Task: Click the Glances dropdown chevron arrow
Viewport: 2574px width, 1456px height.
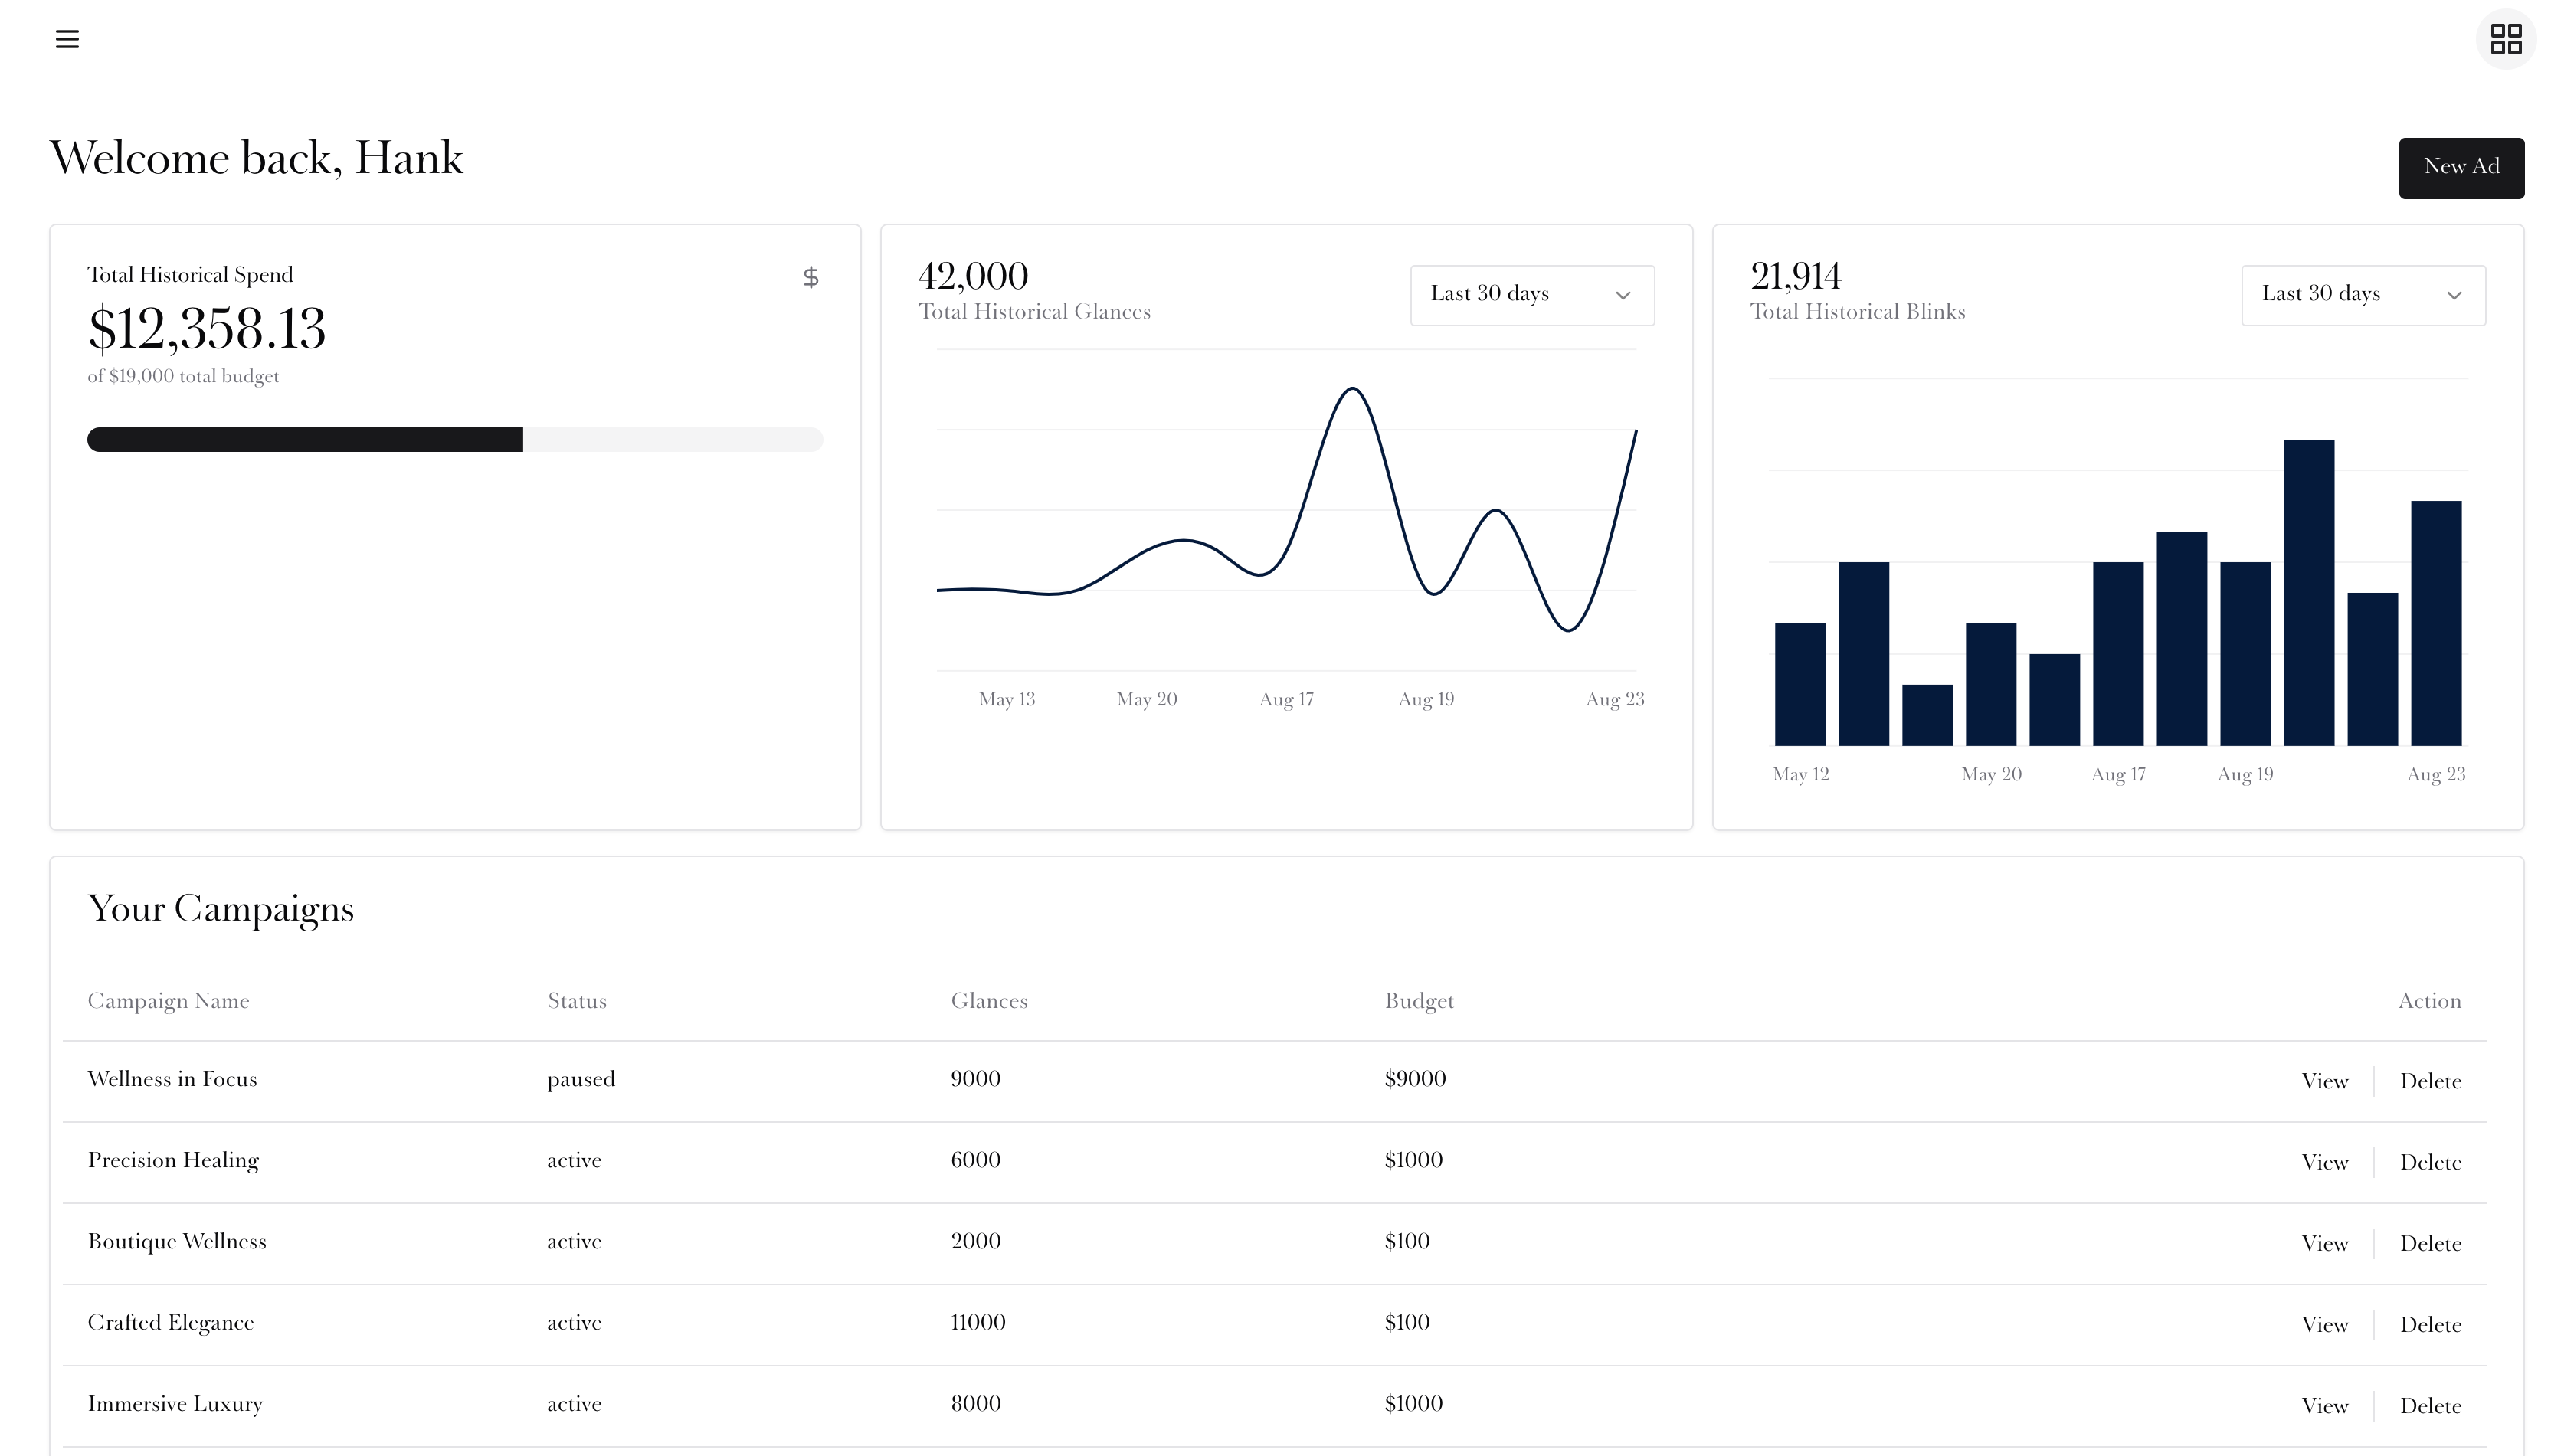Action: point(1622,295)
